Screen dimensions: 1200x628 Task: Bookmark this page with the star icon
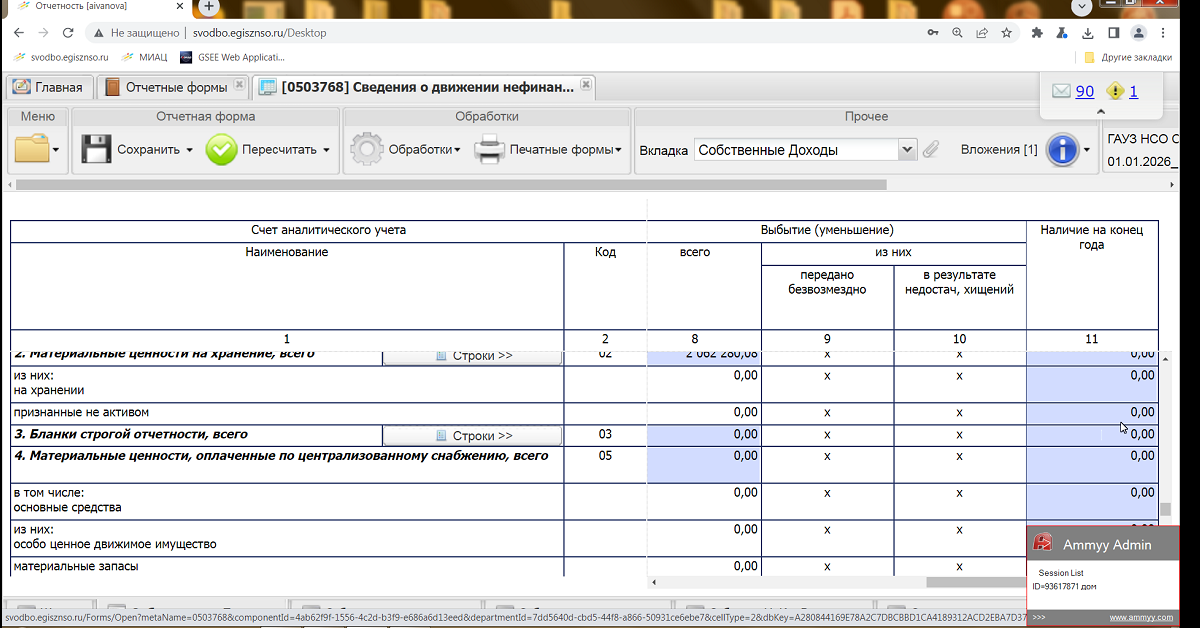pyautogui.click(x=1006, y=33)
